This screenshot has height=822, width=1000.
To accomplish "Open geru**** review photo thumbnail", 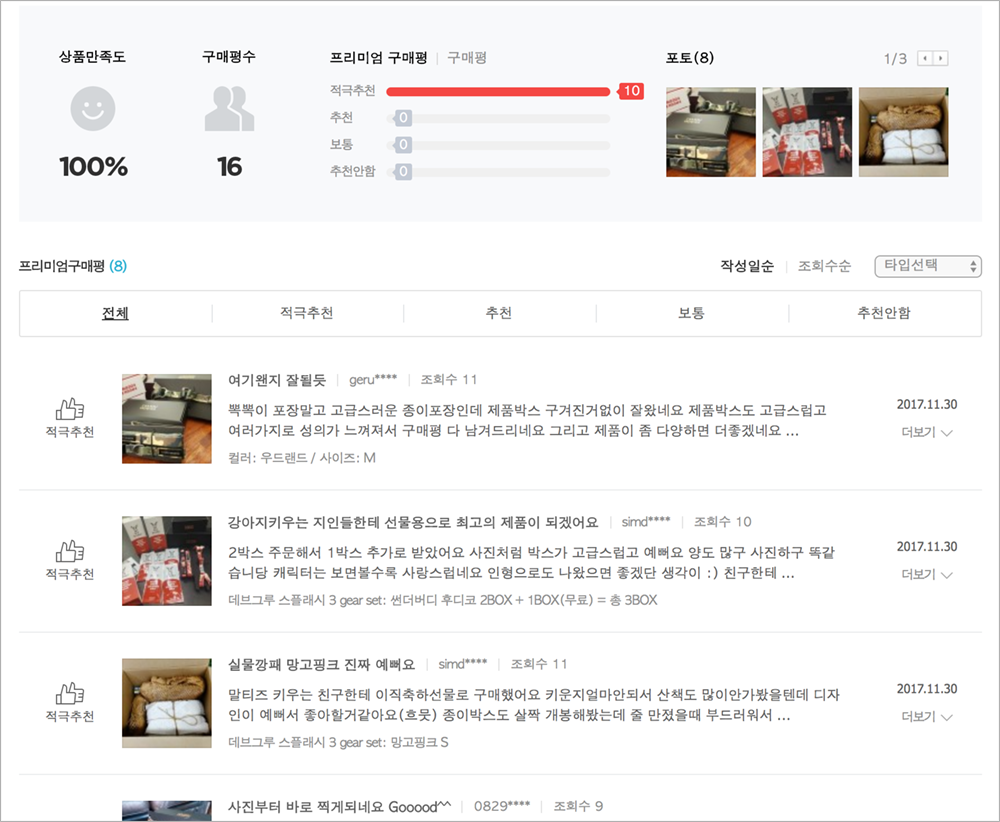I will pos(166,418).
